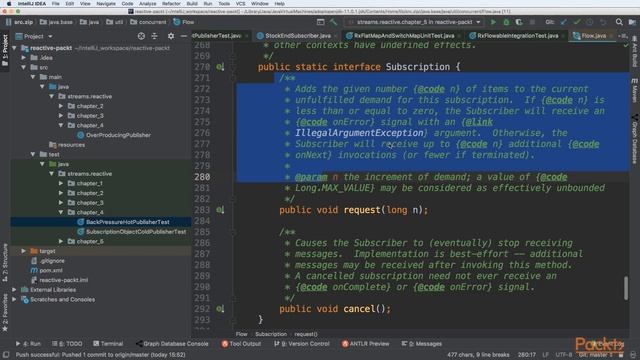The image size is (640, 360).
Task: Click implemented-method gutter icon beside request()
Action: point(220,210)
